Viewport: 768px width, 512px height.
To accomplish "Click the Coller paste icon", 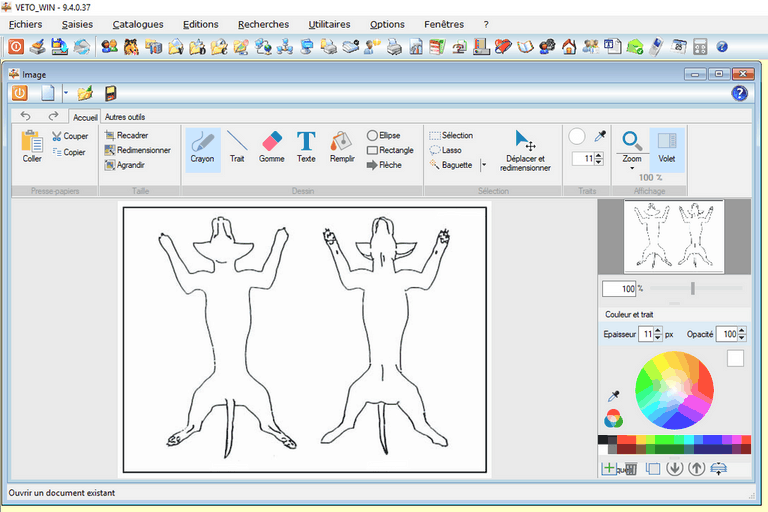I will coord(32,146).
